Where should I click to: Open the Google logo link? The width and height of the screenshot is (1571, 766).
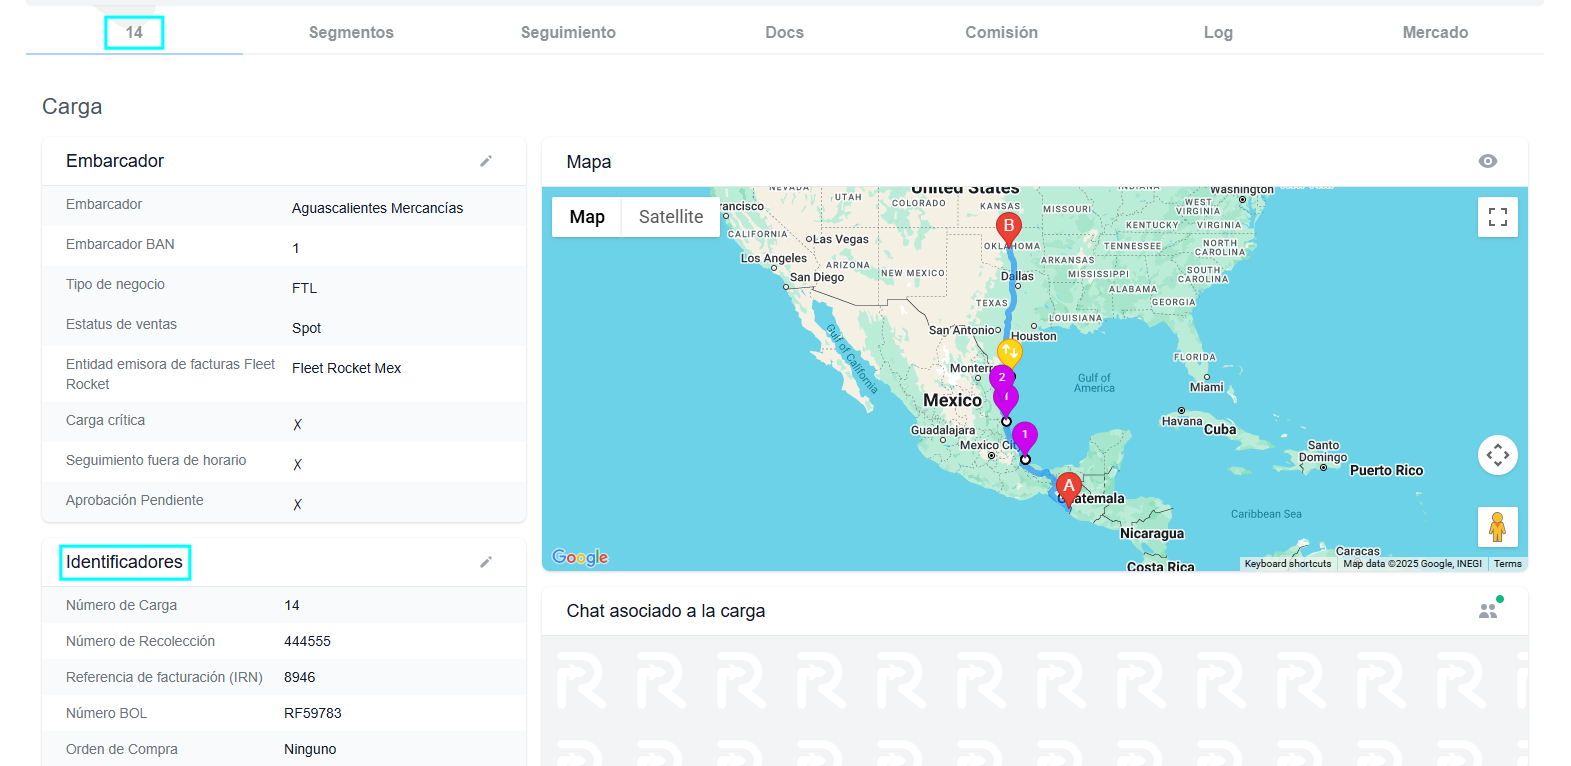tap(580, 557)
